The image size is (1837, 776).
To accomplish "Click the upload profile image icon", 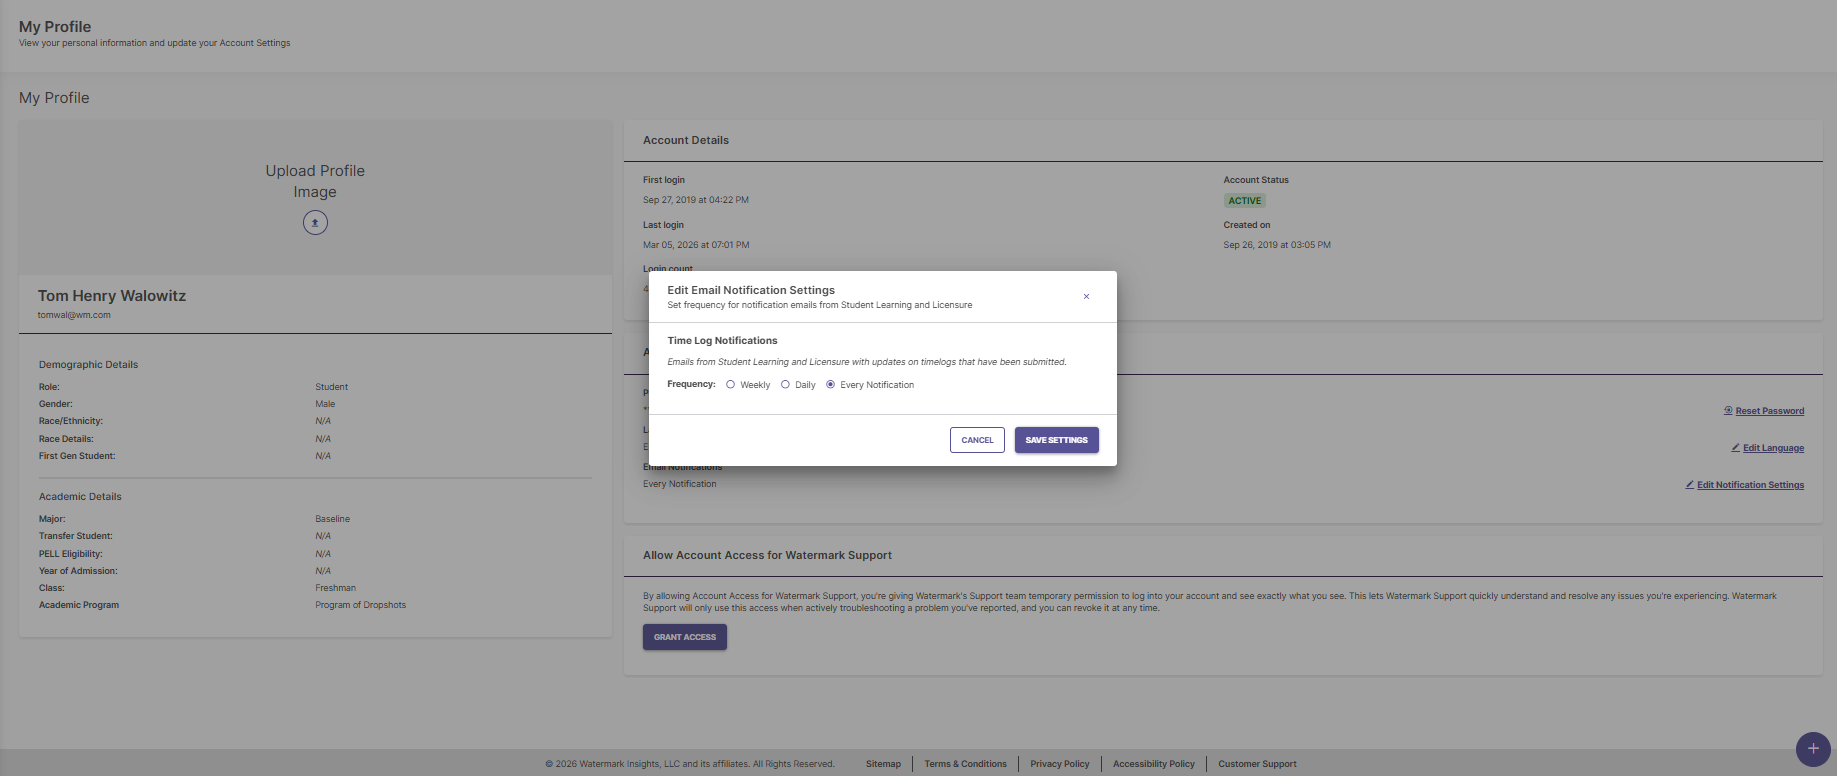I will click(315, 222).
